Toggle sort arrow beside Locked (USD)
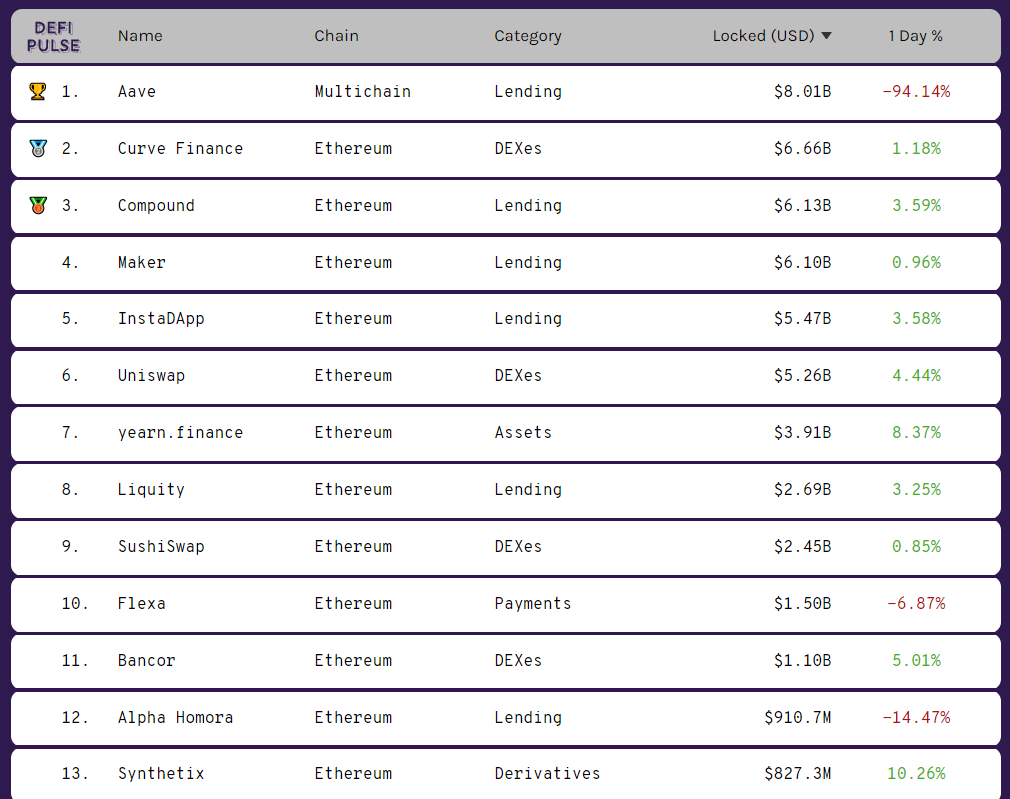This screenshot has height=799, width=1010. click(826, 36)
